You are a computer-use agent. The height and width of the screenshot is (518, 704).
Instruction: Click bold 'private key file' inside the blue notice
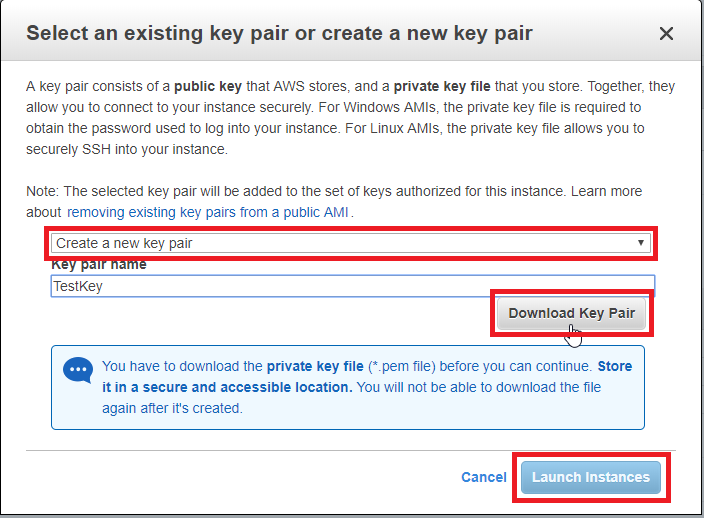(x=315, y=366)
